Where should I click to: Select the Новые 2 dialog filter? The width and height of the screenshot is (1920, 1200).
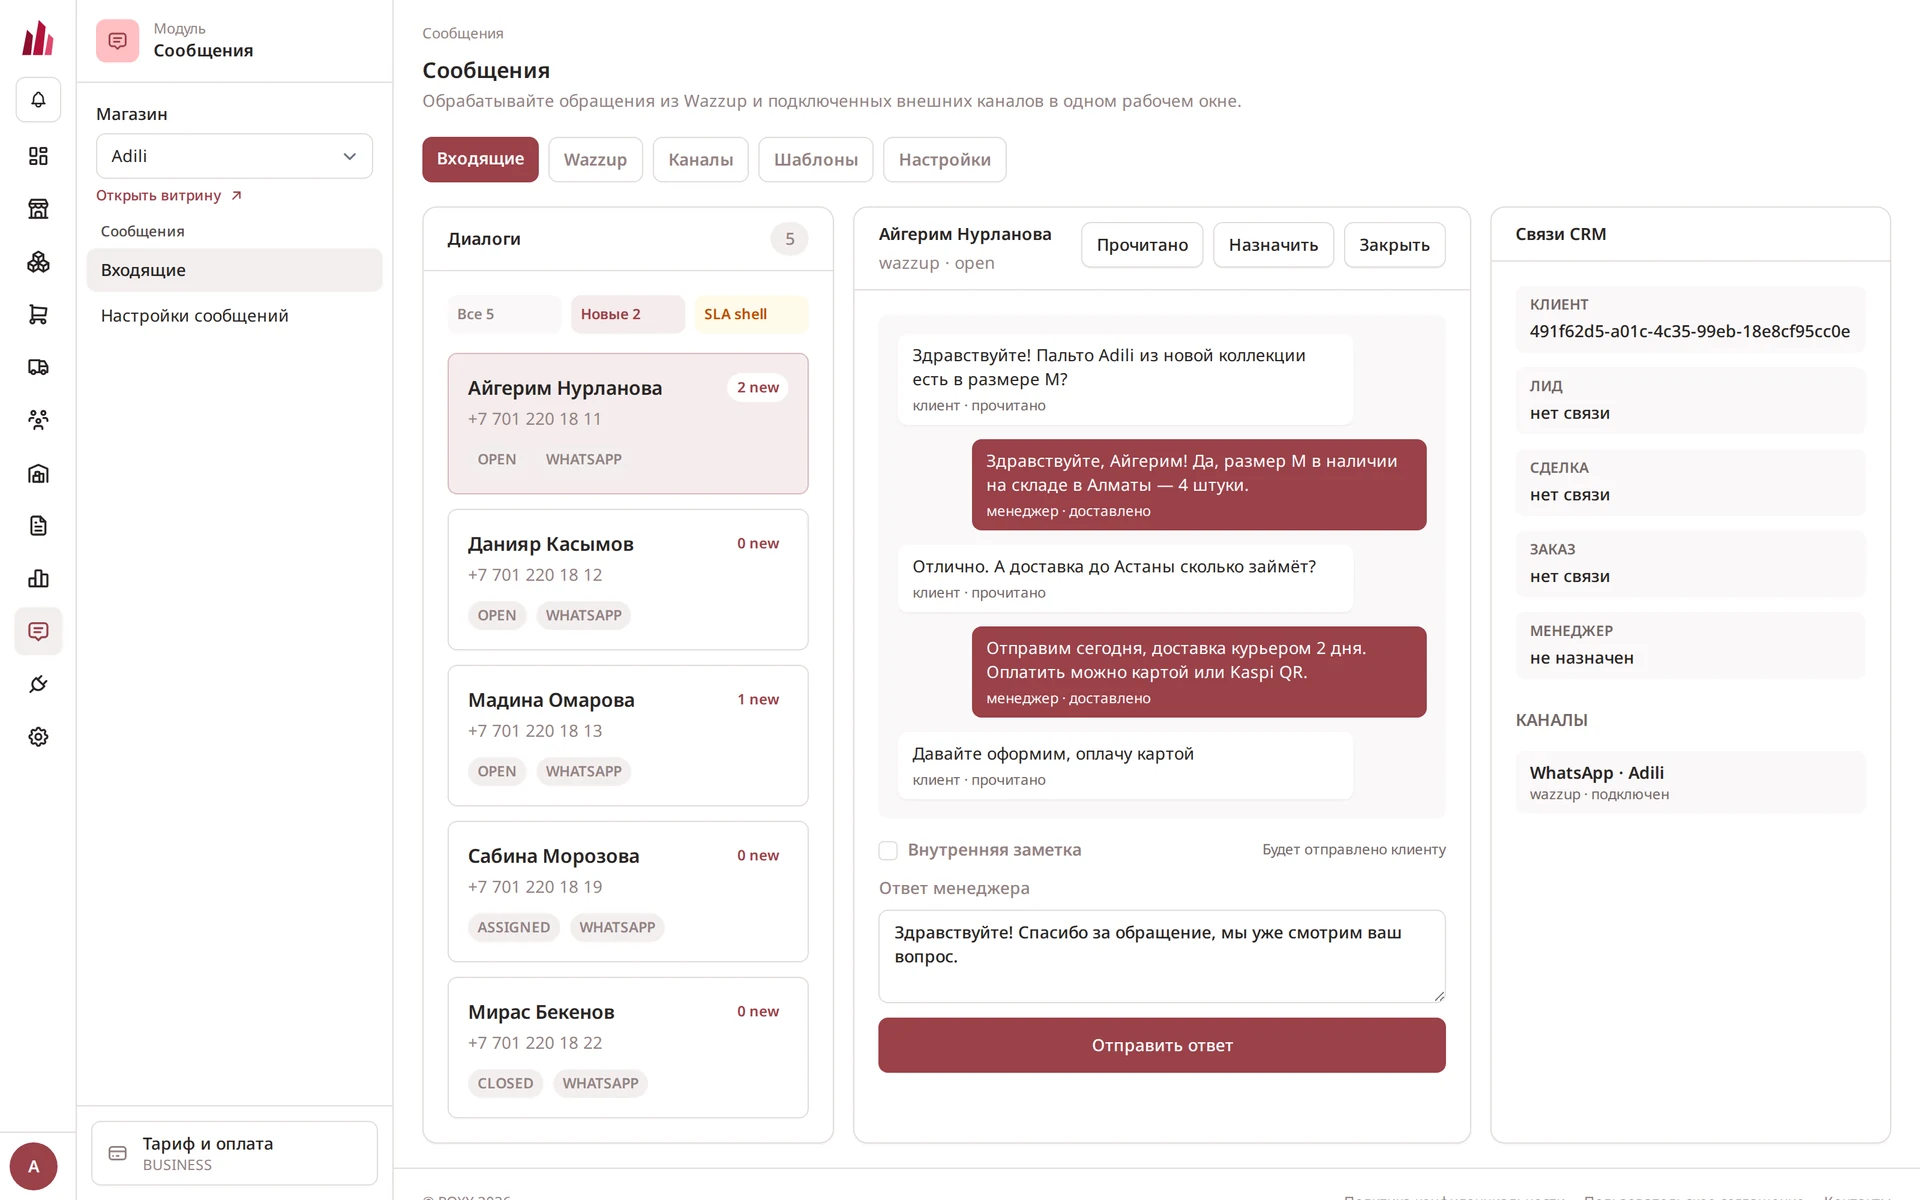coord(627,314)
